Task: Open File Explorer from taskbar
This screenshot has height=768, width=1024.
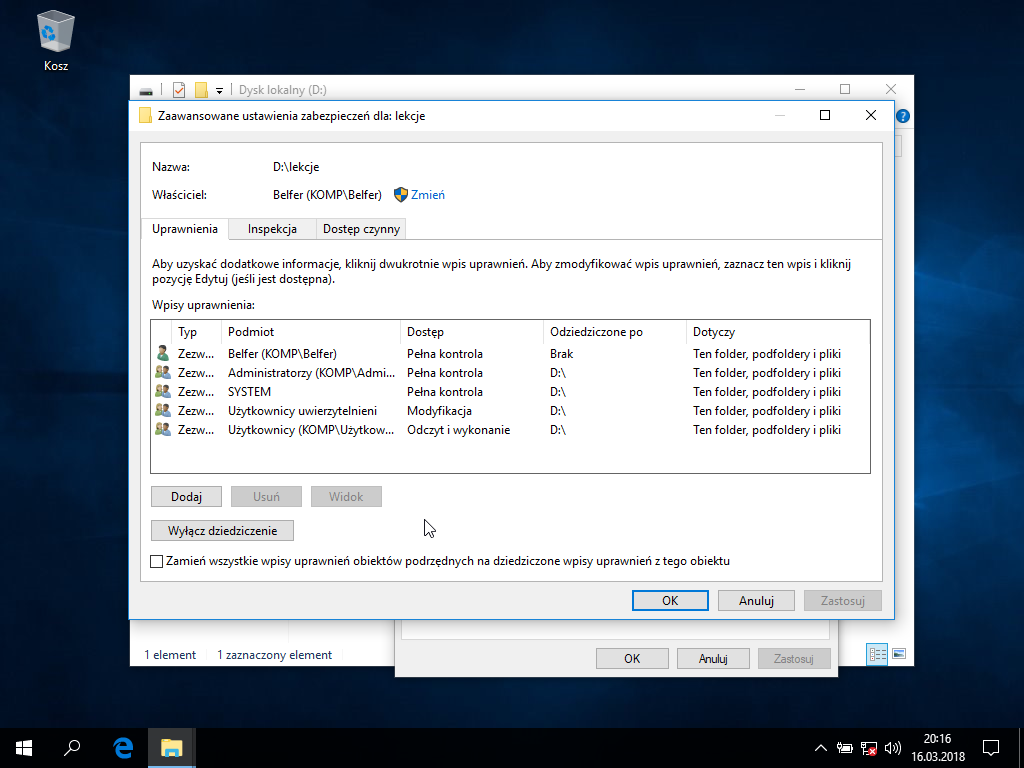Action: [x=171, y=748]
